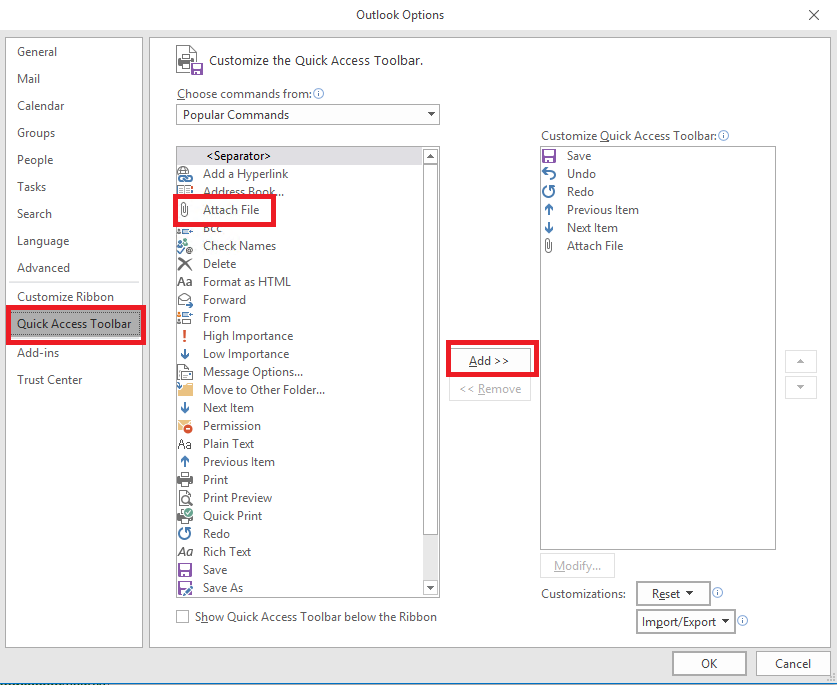
Task: Switch to Tasks options
Action: click(31, 187)
